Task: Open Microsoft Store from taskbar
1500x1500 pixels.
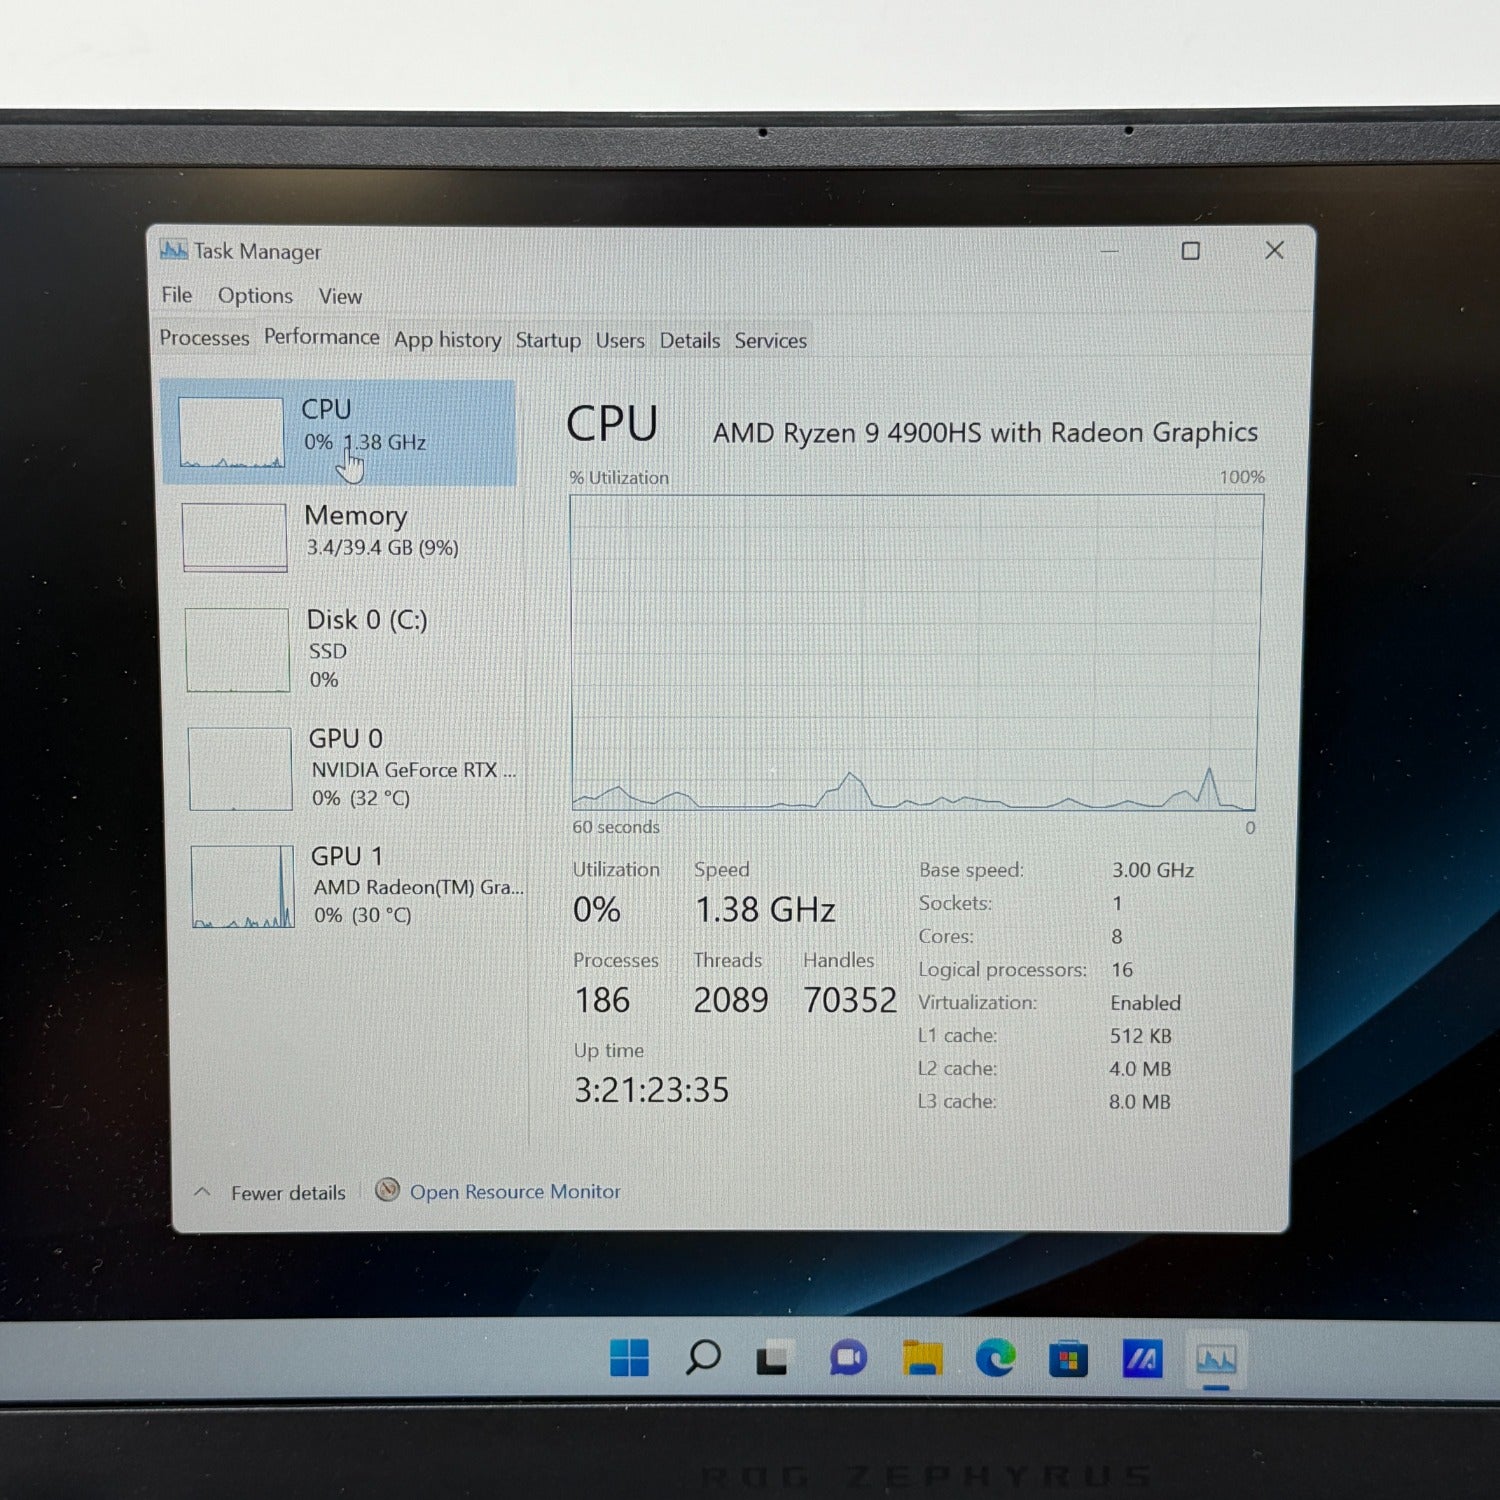Action: 1068,1360
